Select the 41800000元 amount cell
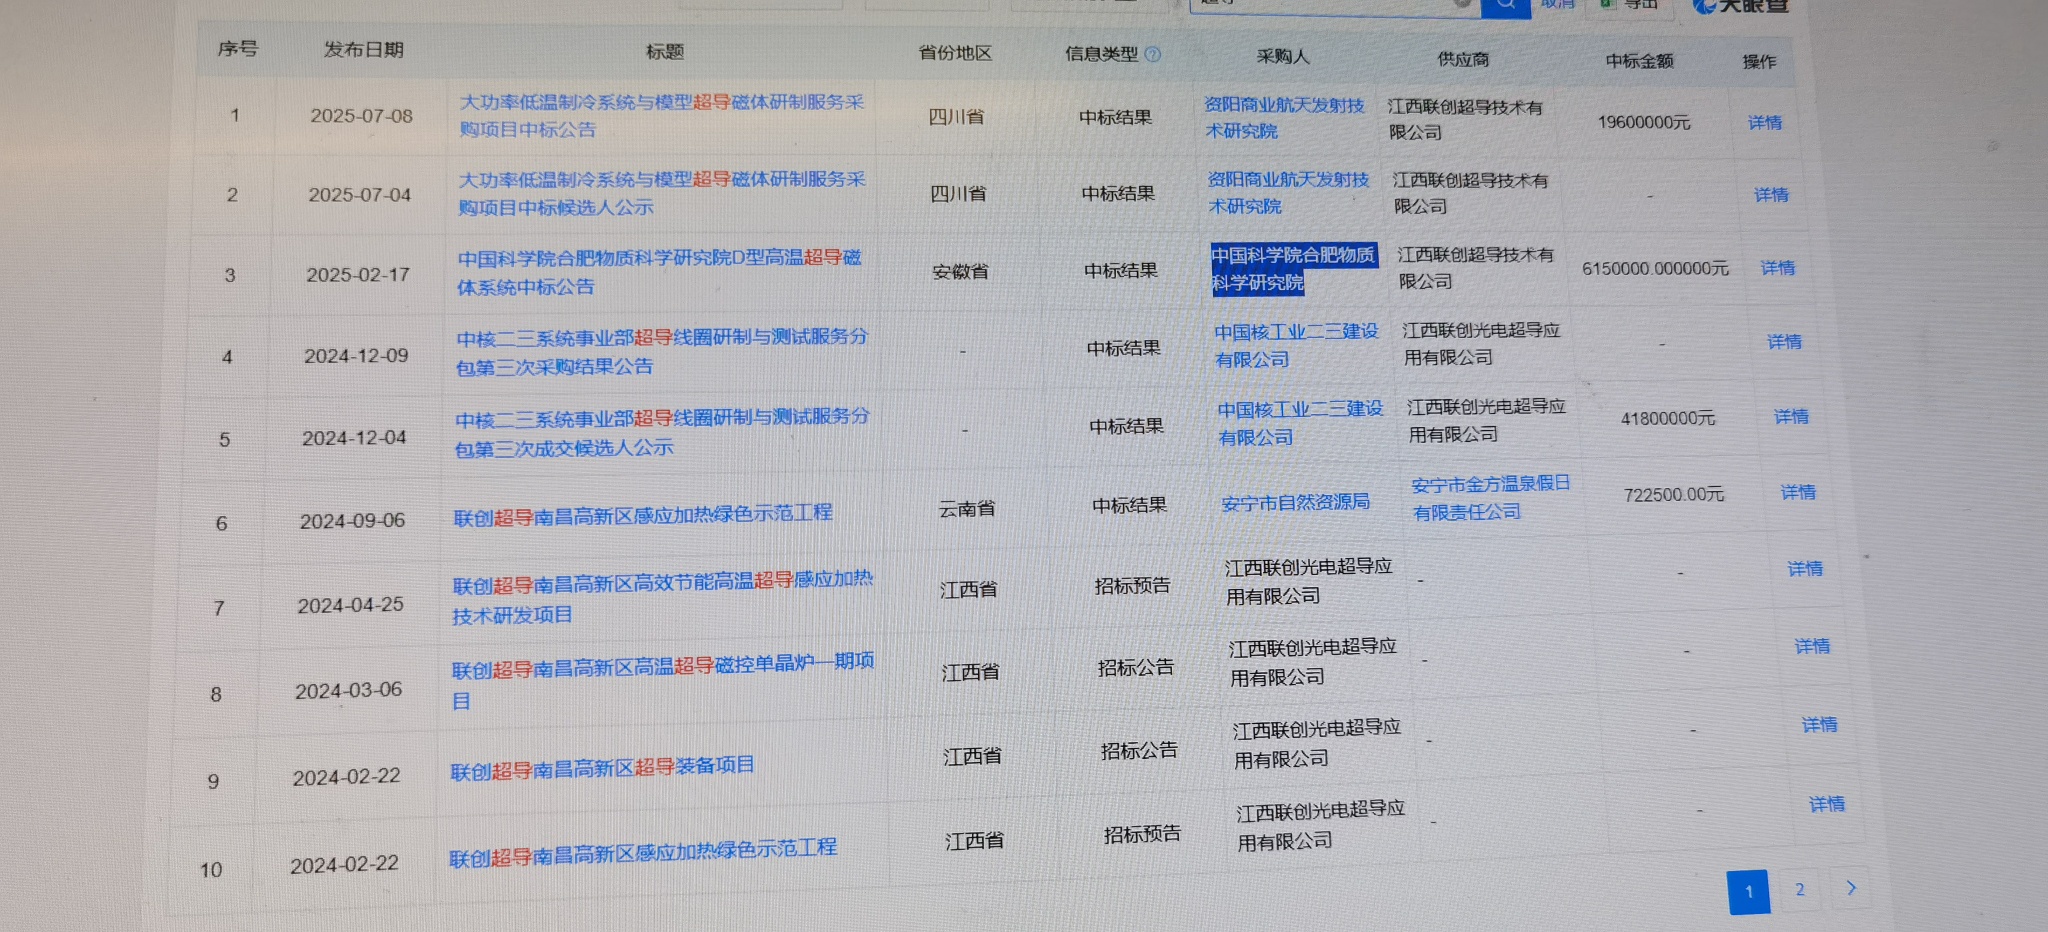This screenshot has height=932, width=2048. click(x=1668, y=418)
